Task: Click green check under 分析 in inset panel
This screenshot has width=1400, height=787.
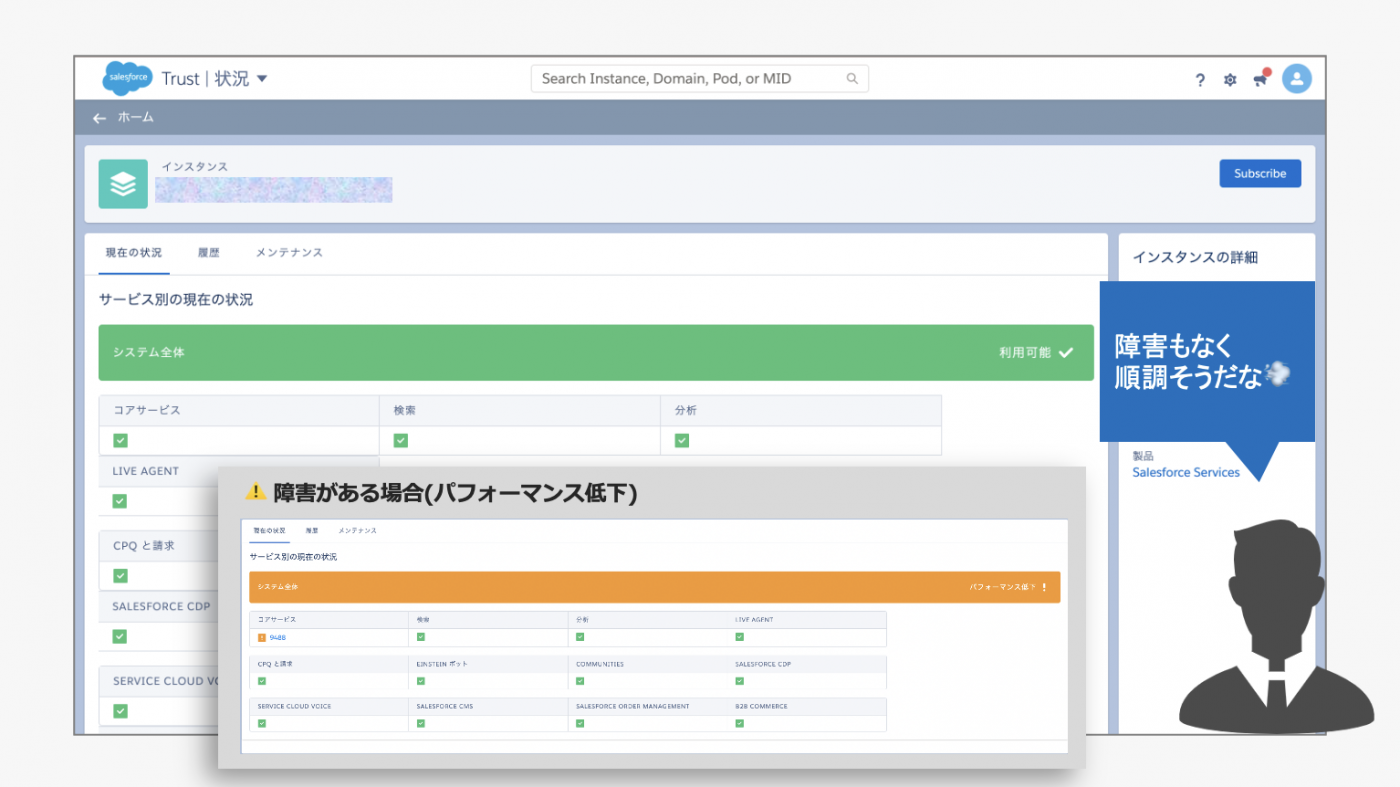Action: pyautogui.click(x=580, y=636)
